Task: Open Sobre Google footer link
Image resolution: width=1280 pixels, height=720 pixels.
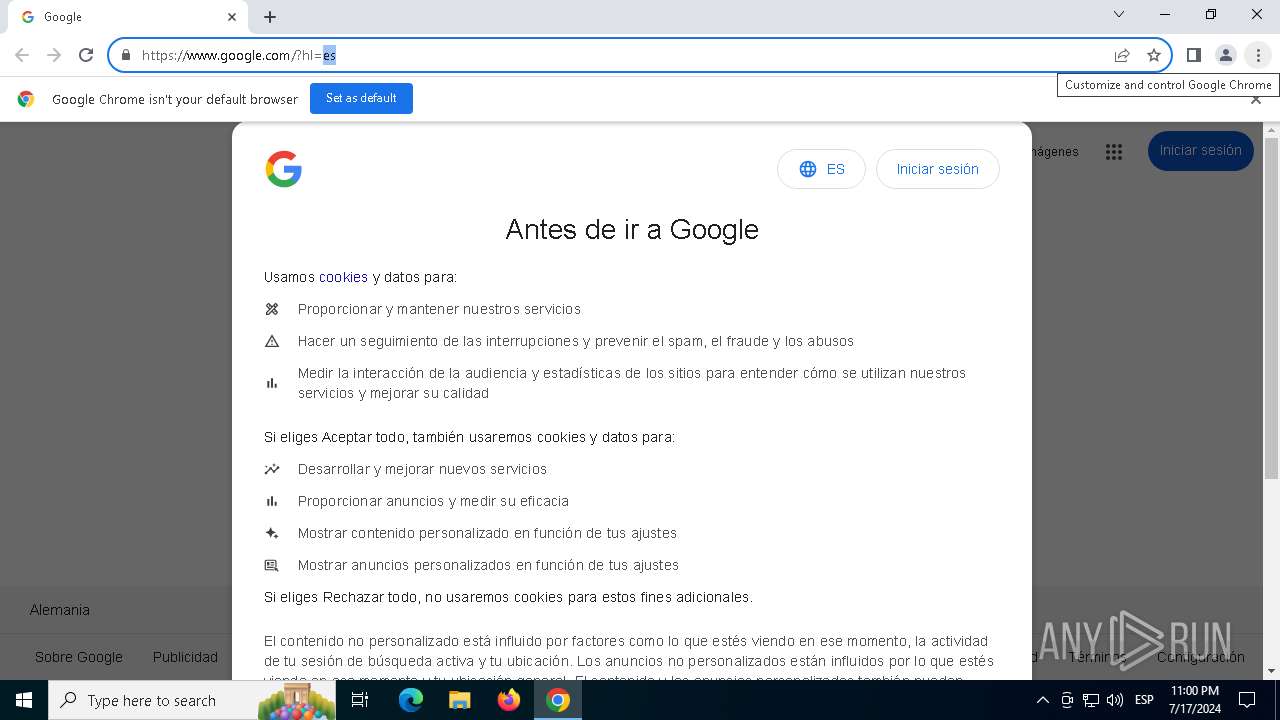Action: tap(79, 657)
